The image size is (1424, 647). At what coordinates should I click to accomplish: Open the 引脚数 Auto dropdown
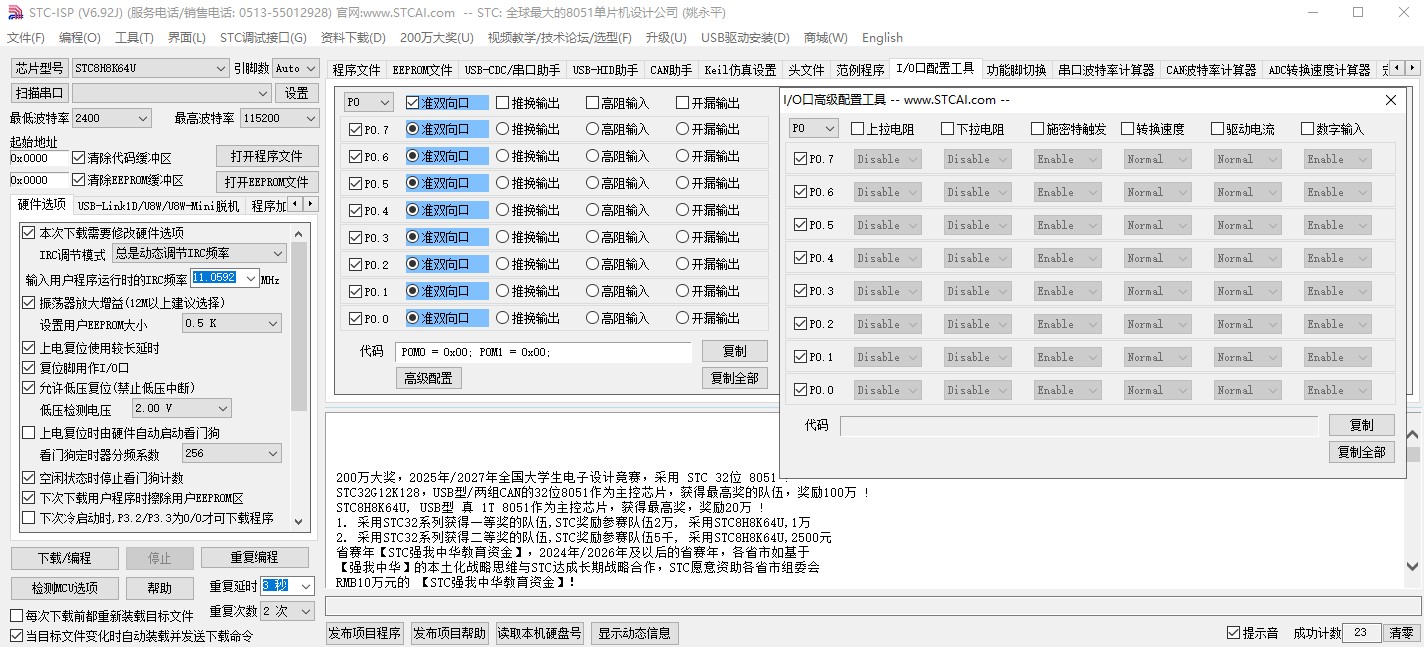click(x=295, y=68)
